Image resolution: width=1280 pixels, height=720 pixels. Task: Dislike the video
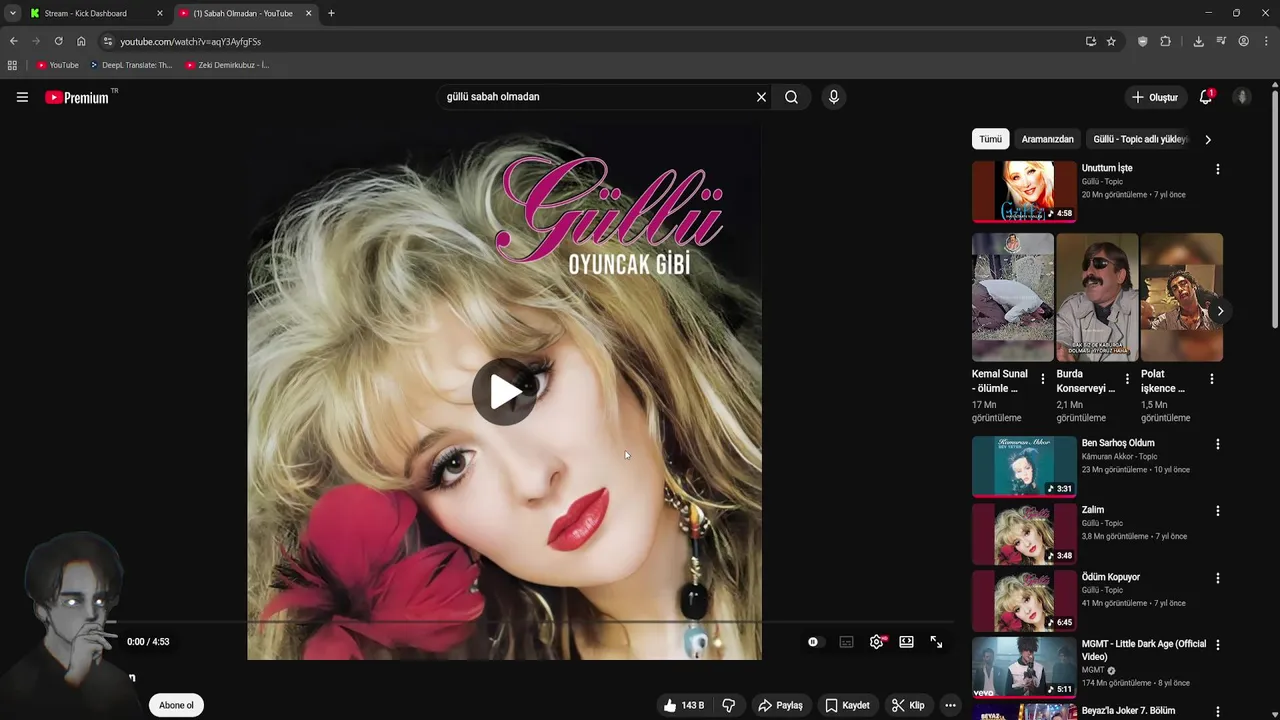(x=729, y=705)
